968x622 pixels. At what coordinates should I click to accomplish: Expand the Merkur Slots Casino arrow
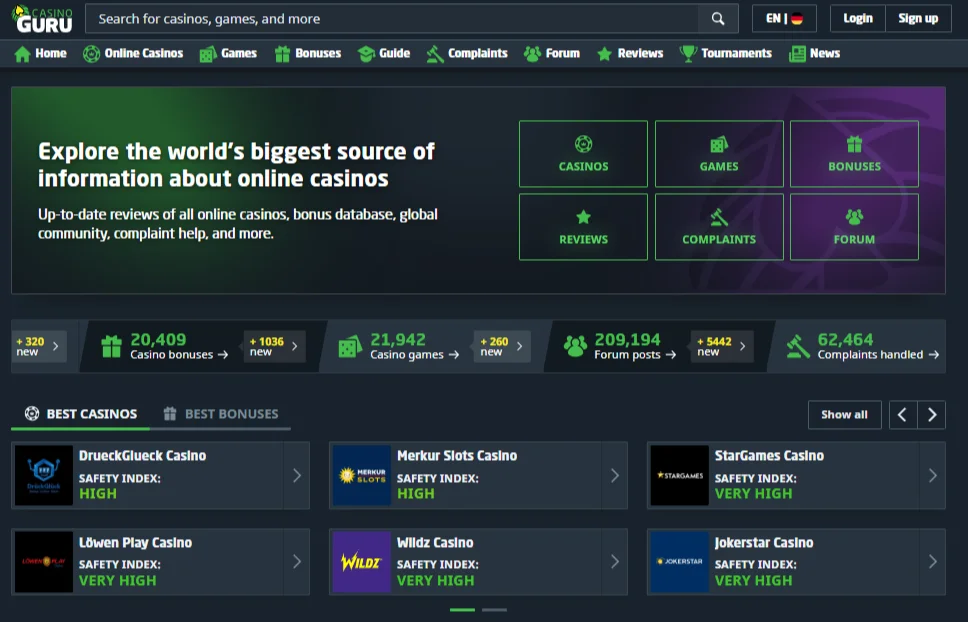point(614,475)
